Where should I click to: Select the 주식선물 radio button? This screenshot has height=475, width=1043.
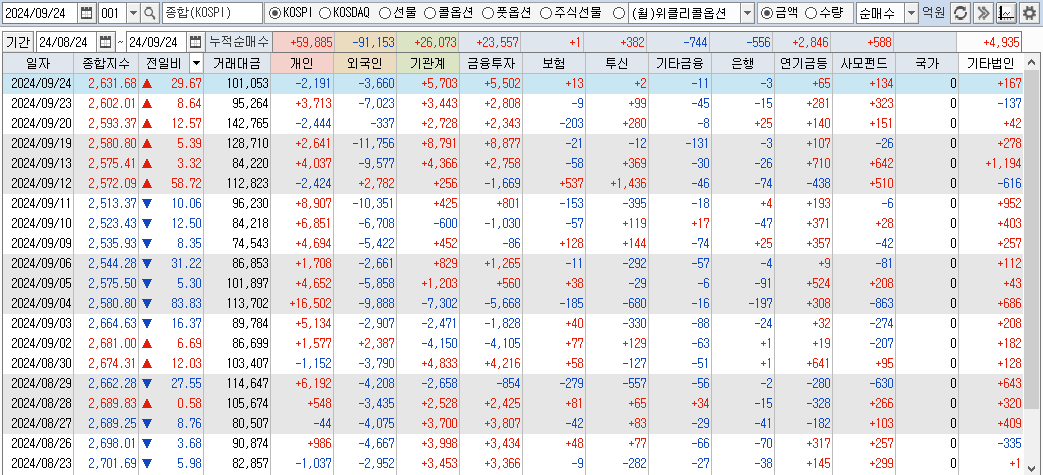[545, 13]
